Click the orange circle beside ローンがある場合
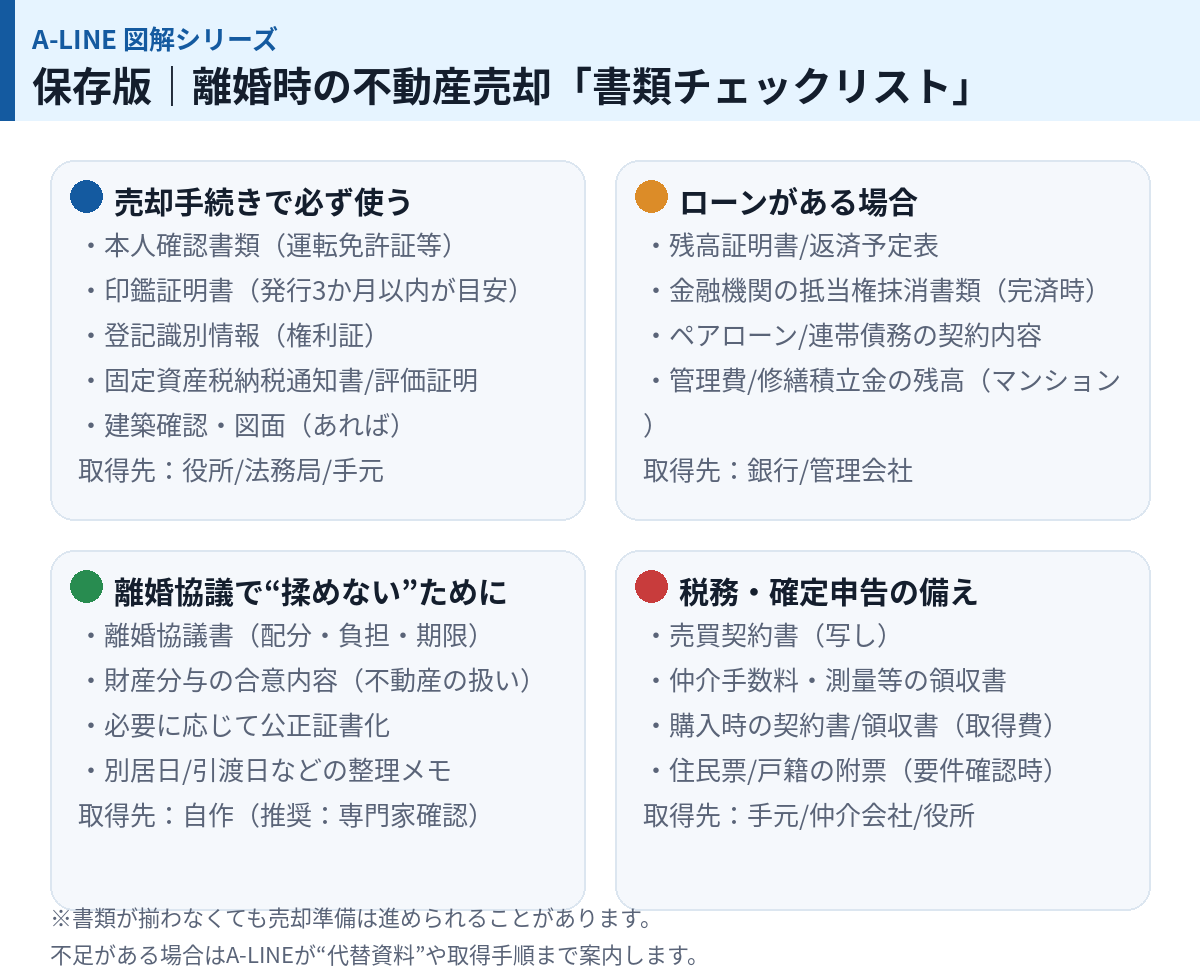 point(651,197)
